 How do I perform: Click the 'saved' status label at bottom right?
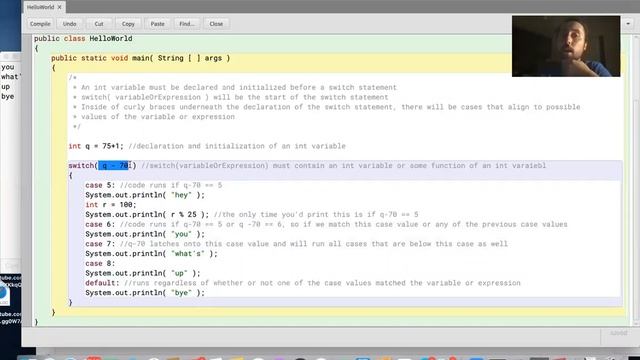click(x=618, y=333)
